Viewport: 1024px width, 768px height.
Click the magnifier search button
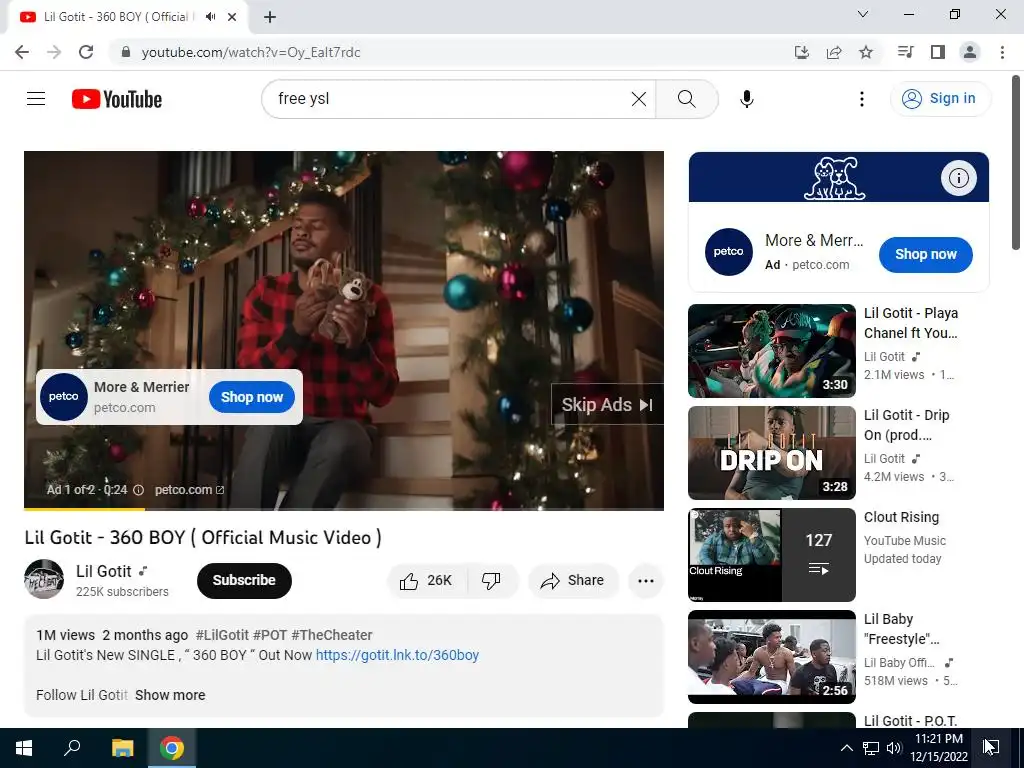pyautogui.click(x=686, y=99)
